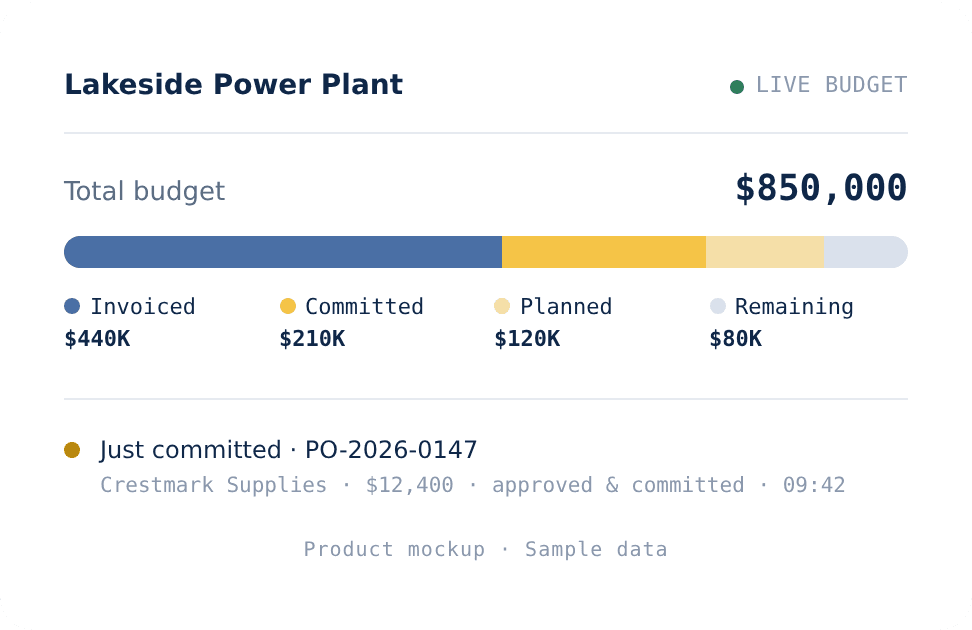Open the $80K Remaining amount

[x=735, y=339]
